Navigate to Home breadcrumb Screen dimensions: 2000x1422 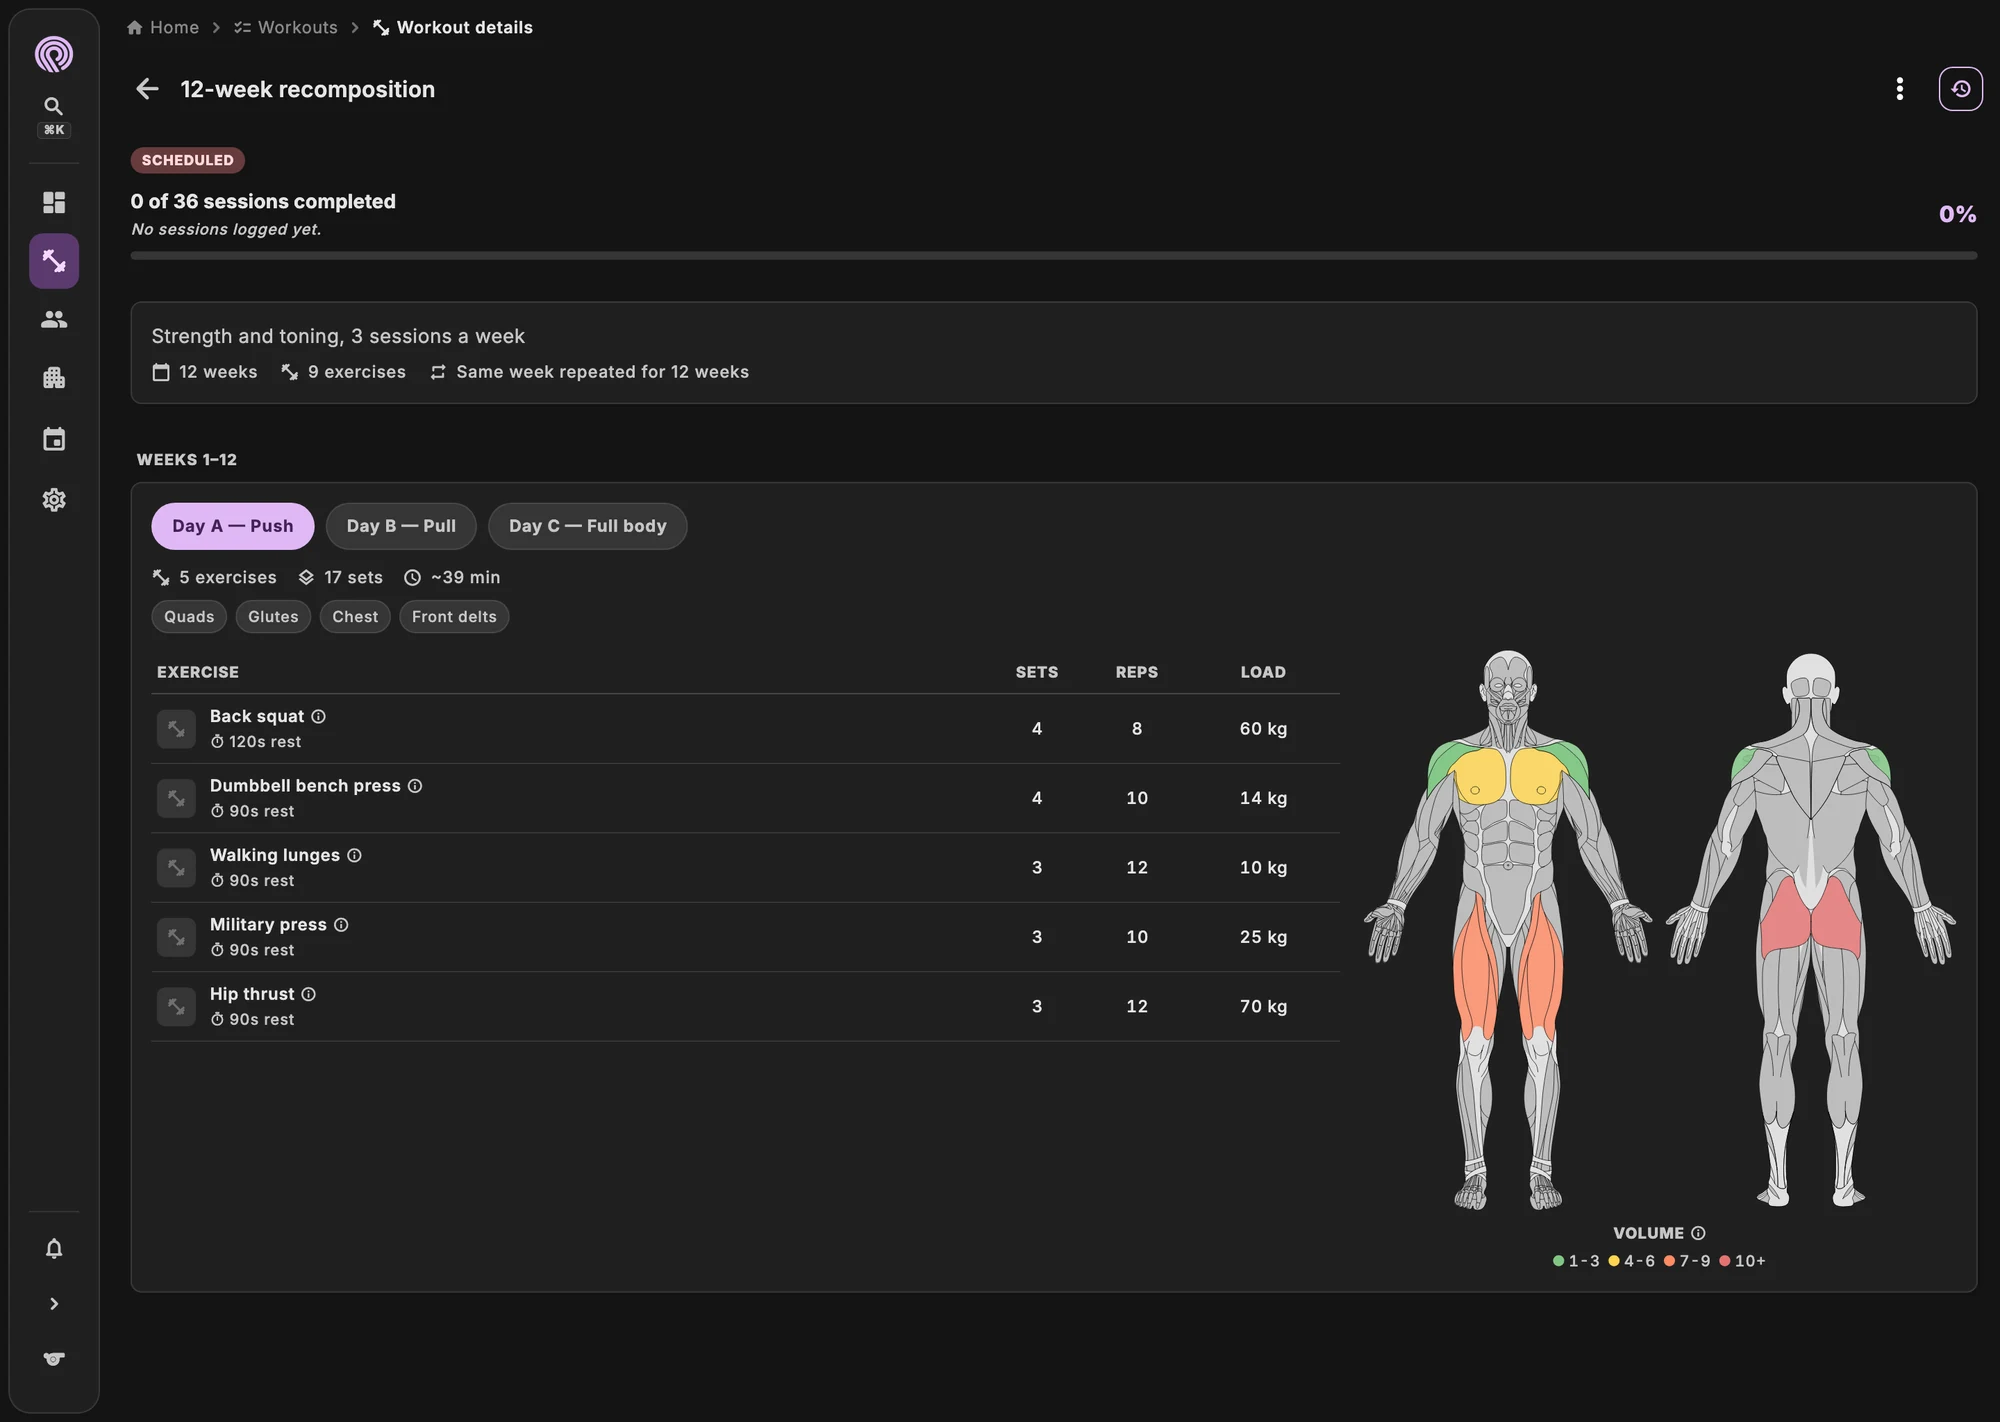[163, 27]
